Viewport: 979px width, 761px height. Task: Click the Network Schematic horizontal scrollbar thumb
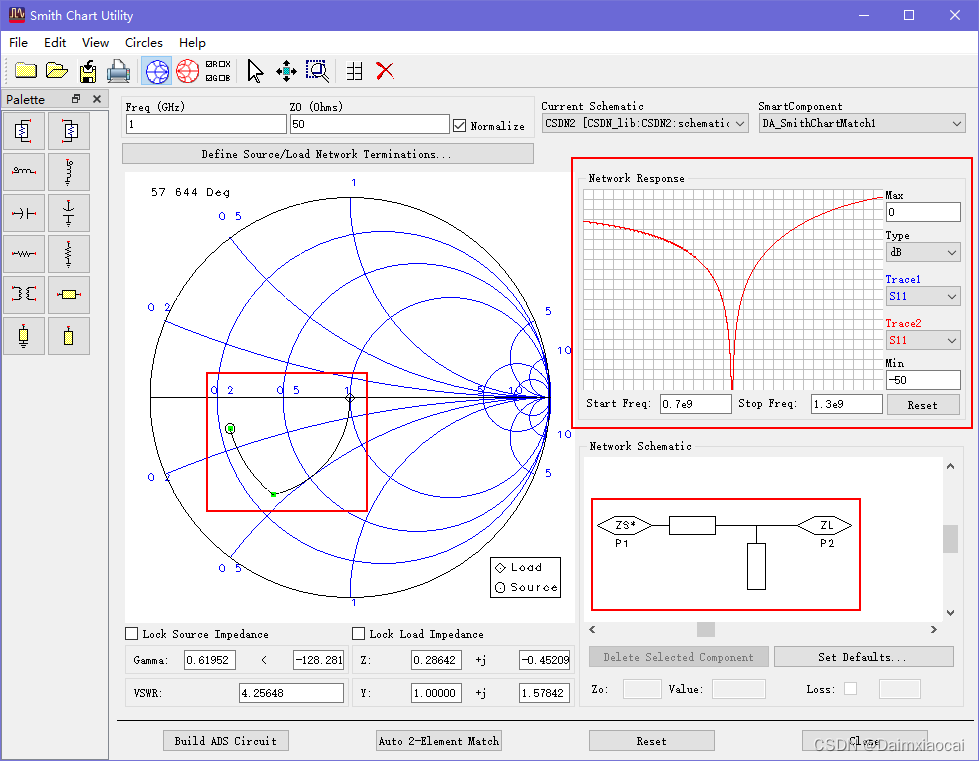click(706, 629)
